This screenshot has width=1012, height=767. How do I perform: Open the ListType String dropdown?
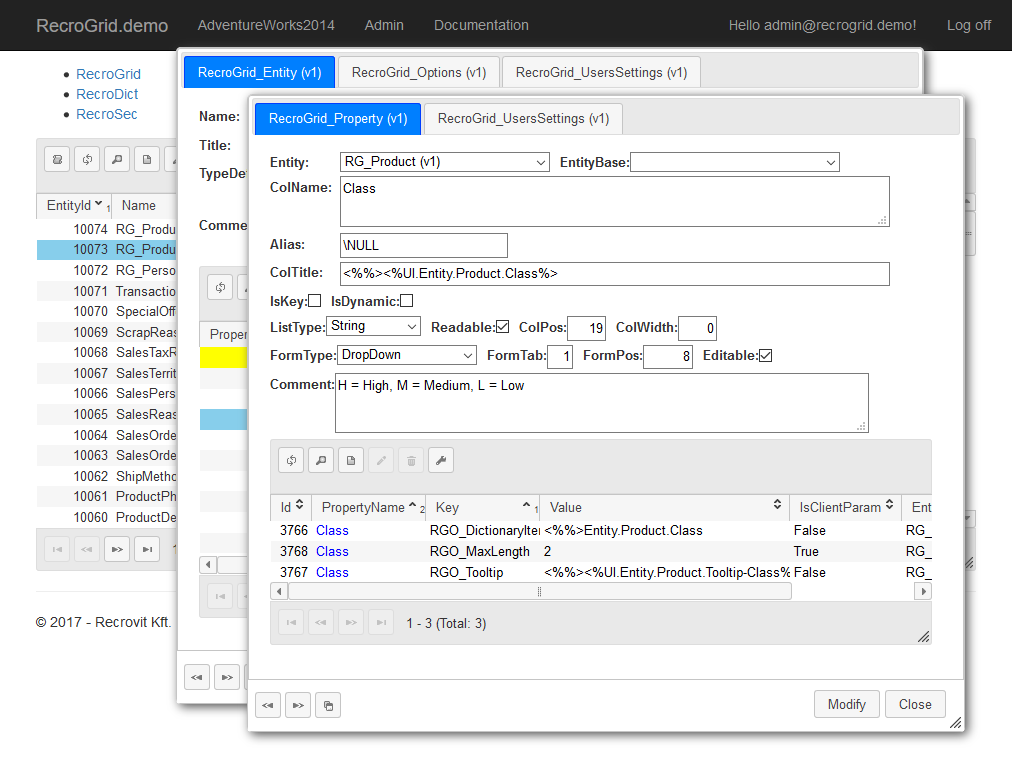(374, 326)
